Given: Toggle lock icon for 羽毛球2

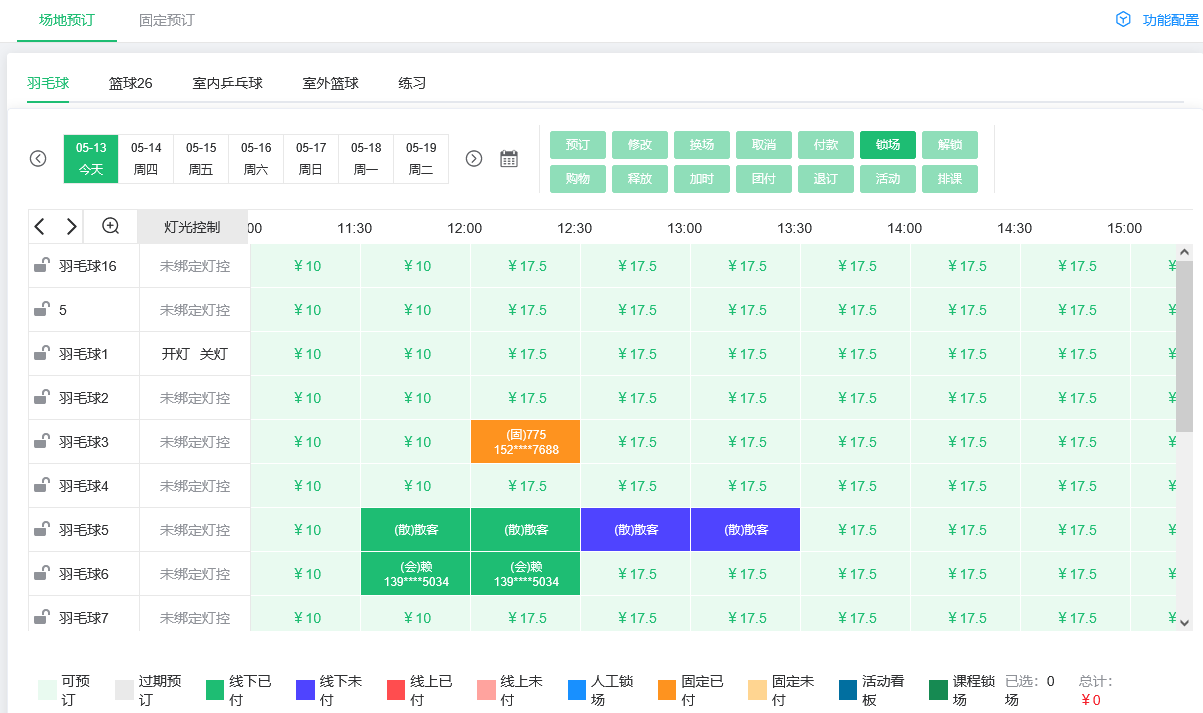Looking at the screenshot, I should 42,397.
